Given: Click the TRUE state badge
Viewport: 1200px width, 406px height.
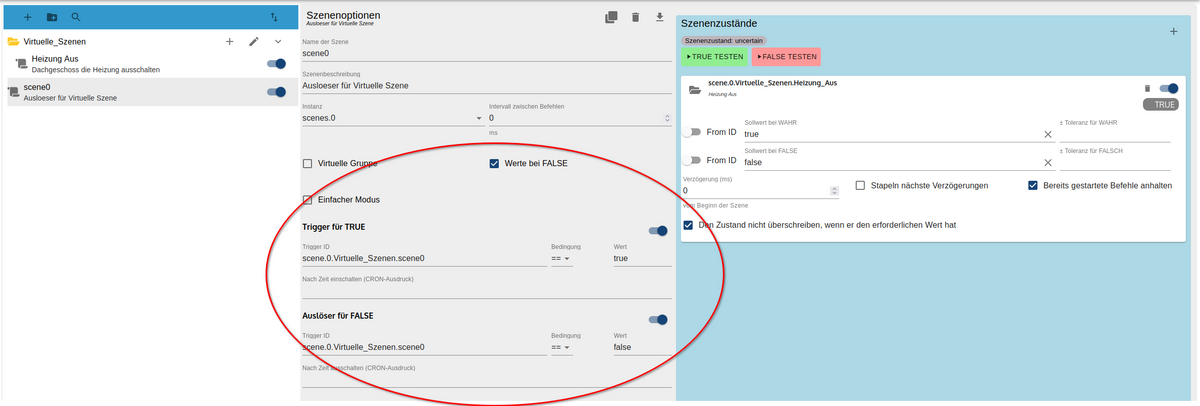Looking at the screenshot, I should [x=1162, y=104].
